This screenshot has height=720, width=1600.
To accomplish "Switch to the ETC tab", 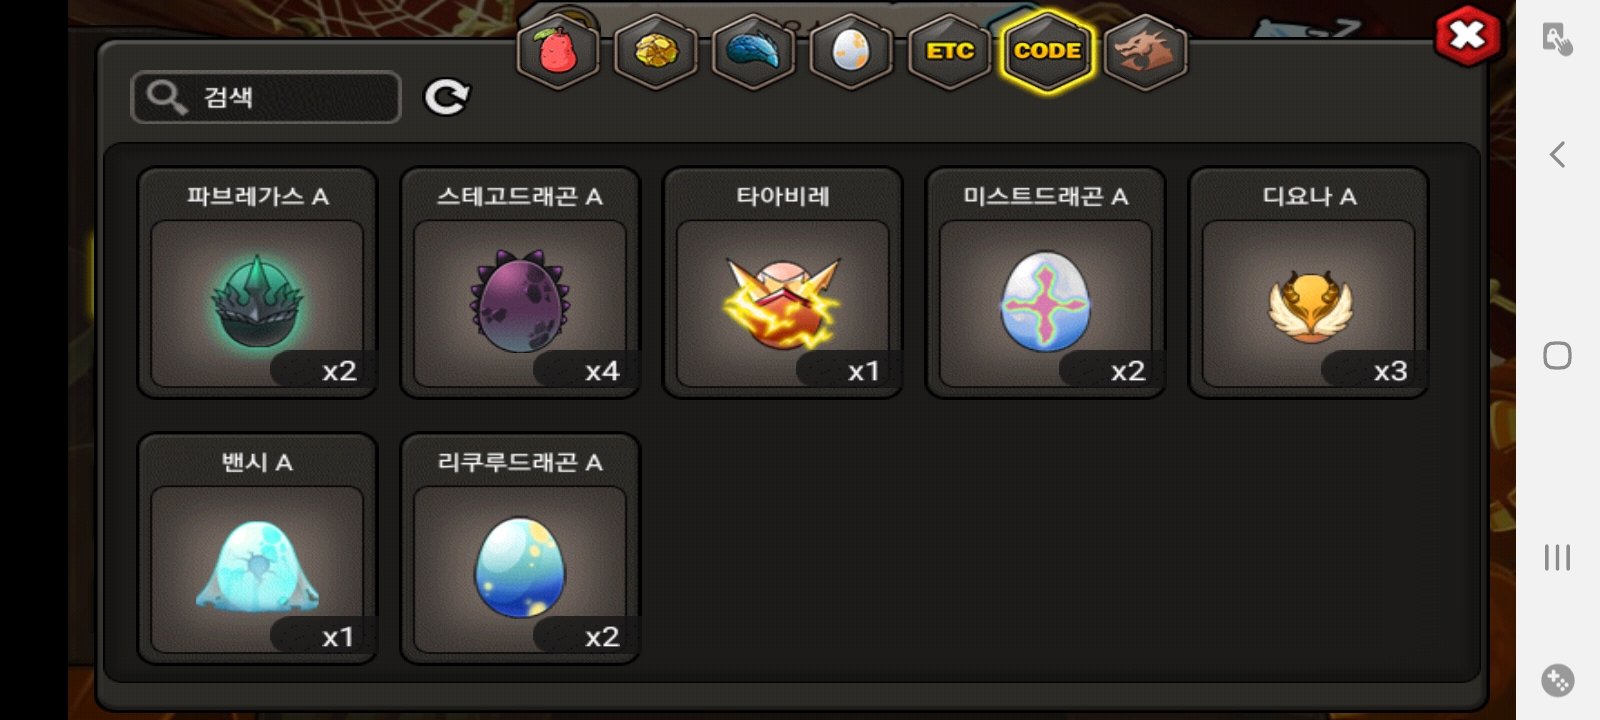I will [x=949, y=51].
